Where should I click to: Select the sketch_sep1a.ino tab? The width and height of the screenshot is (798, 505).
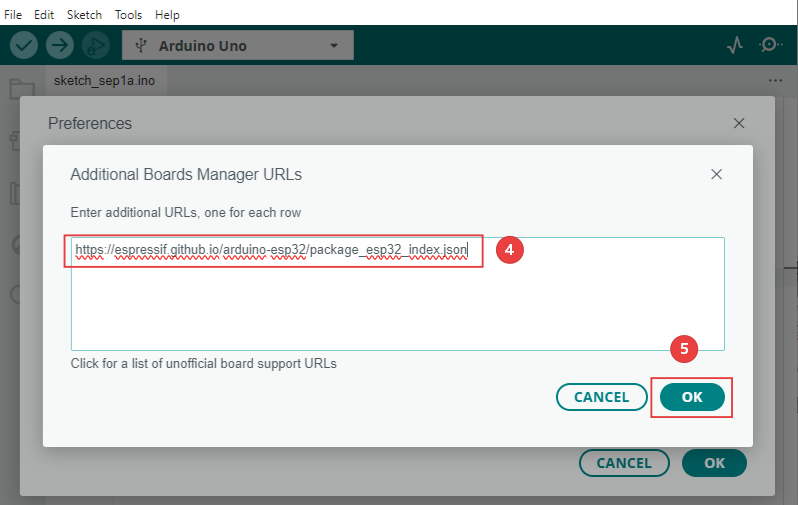click(104, 80)
